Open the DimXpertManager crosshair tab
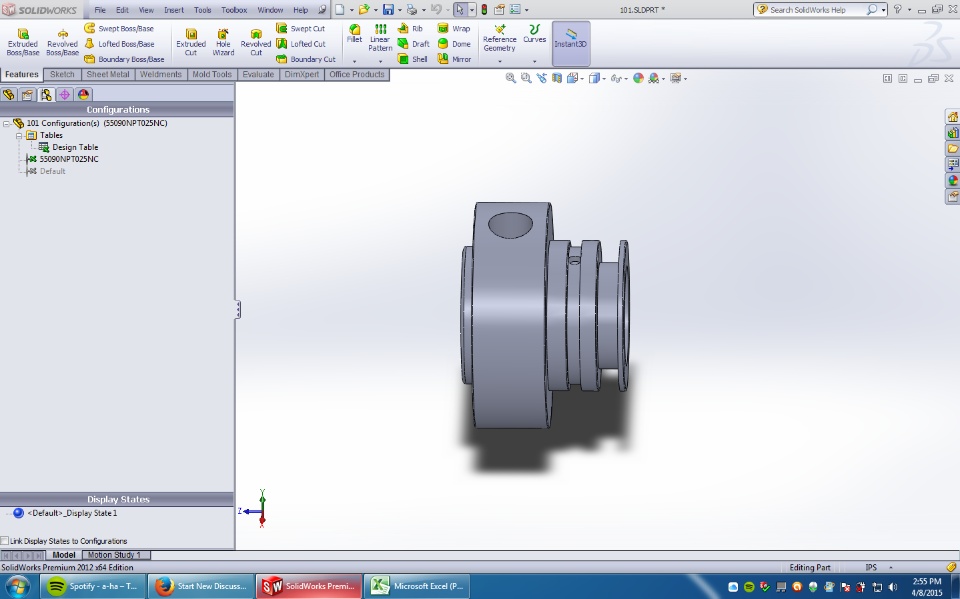The image size is (960, 599). pos(64,95)
